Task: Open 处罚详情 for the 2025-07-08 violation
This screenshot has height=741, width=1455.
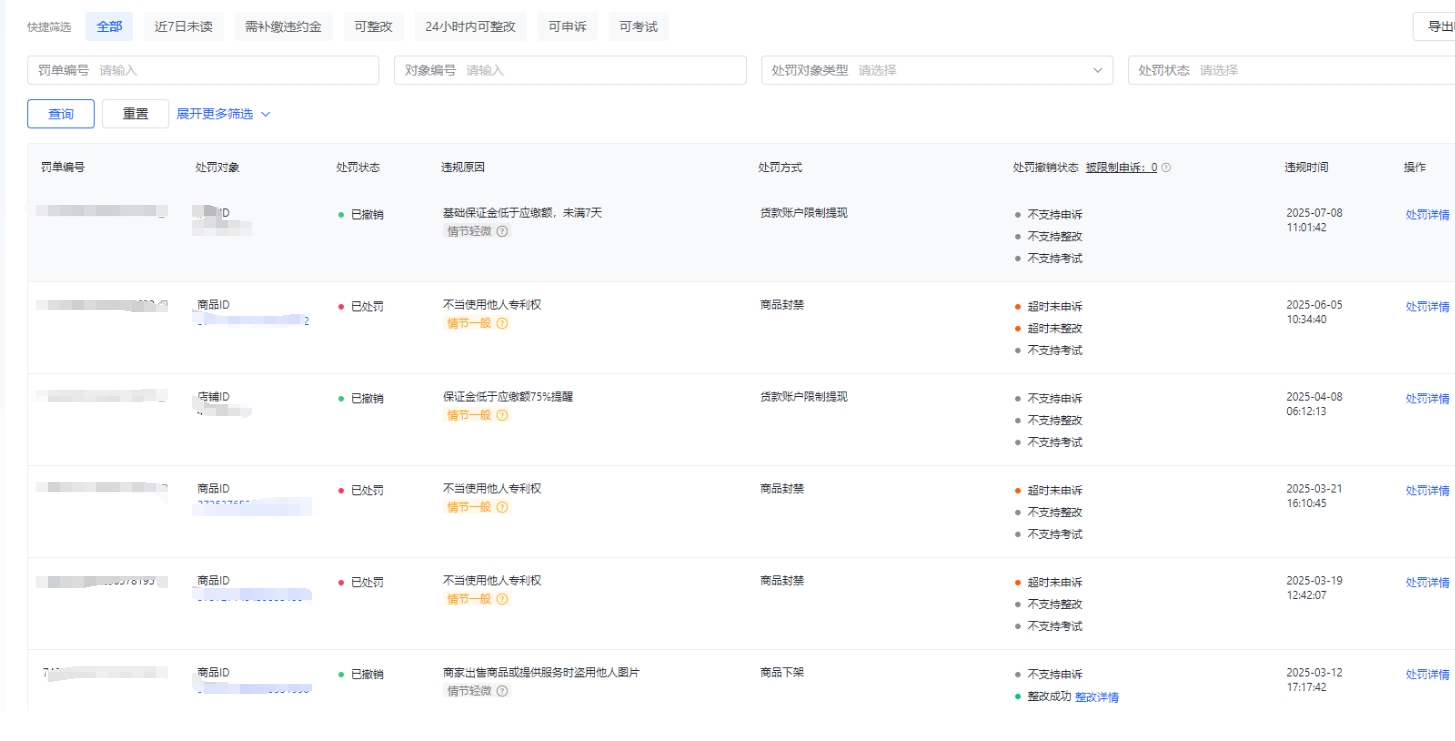Action: point(1427,214)
